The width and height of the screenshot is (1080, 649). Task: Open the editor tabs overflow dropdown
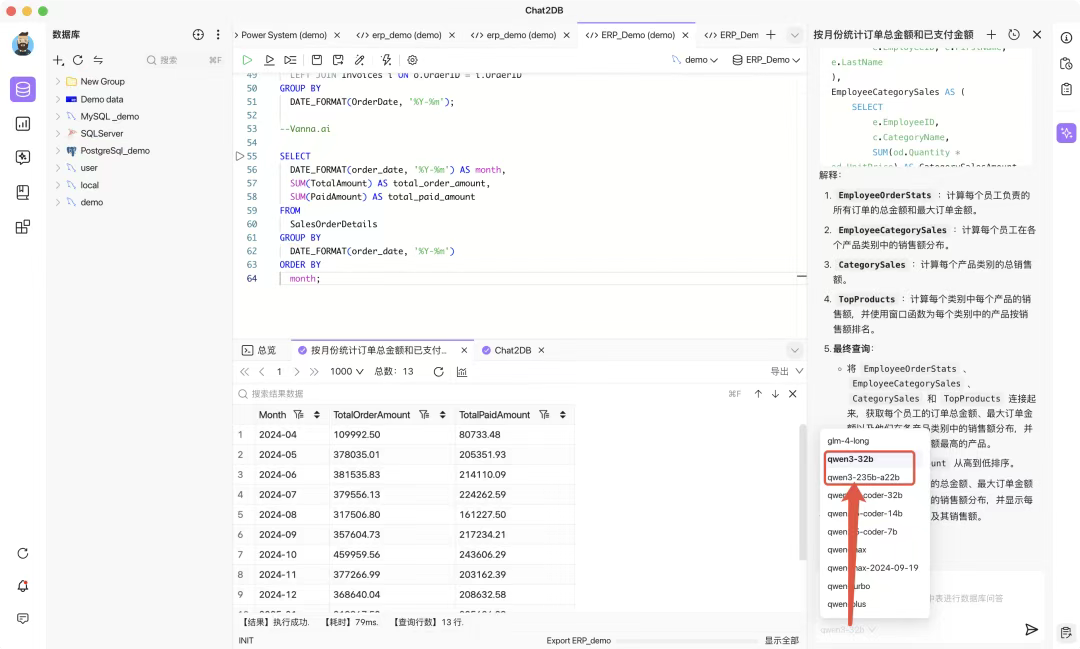[x=795, y=35]
